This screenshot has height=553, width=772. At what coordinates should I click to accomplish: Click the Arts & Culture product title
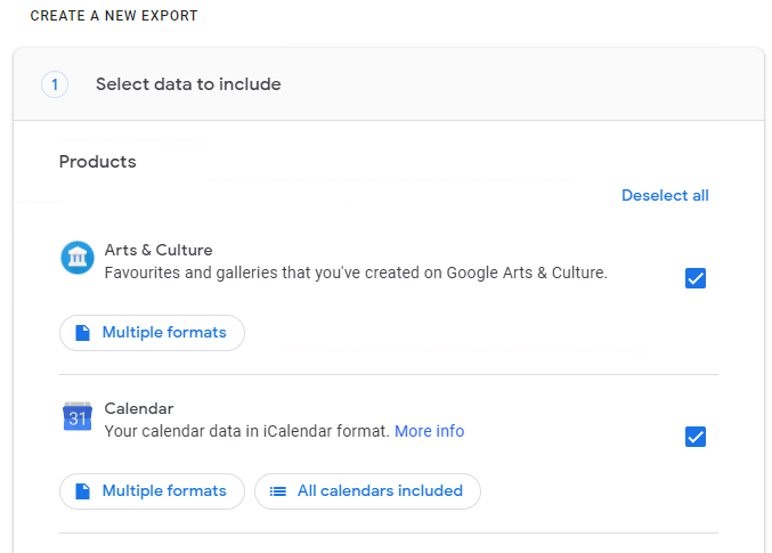[158, 250]
